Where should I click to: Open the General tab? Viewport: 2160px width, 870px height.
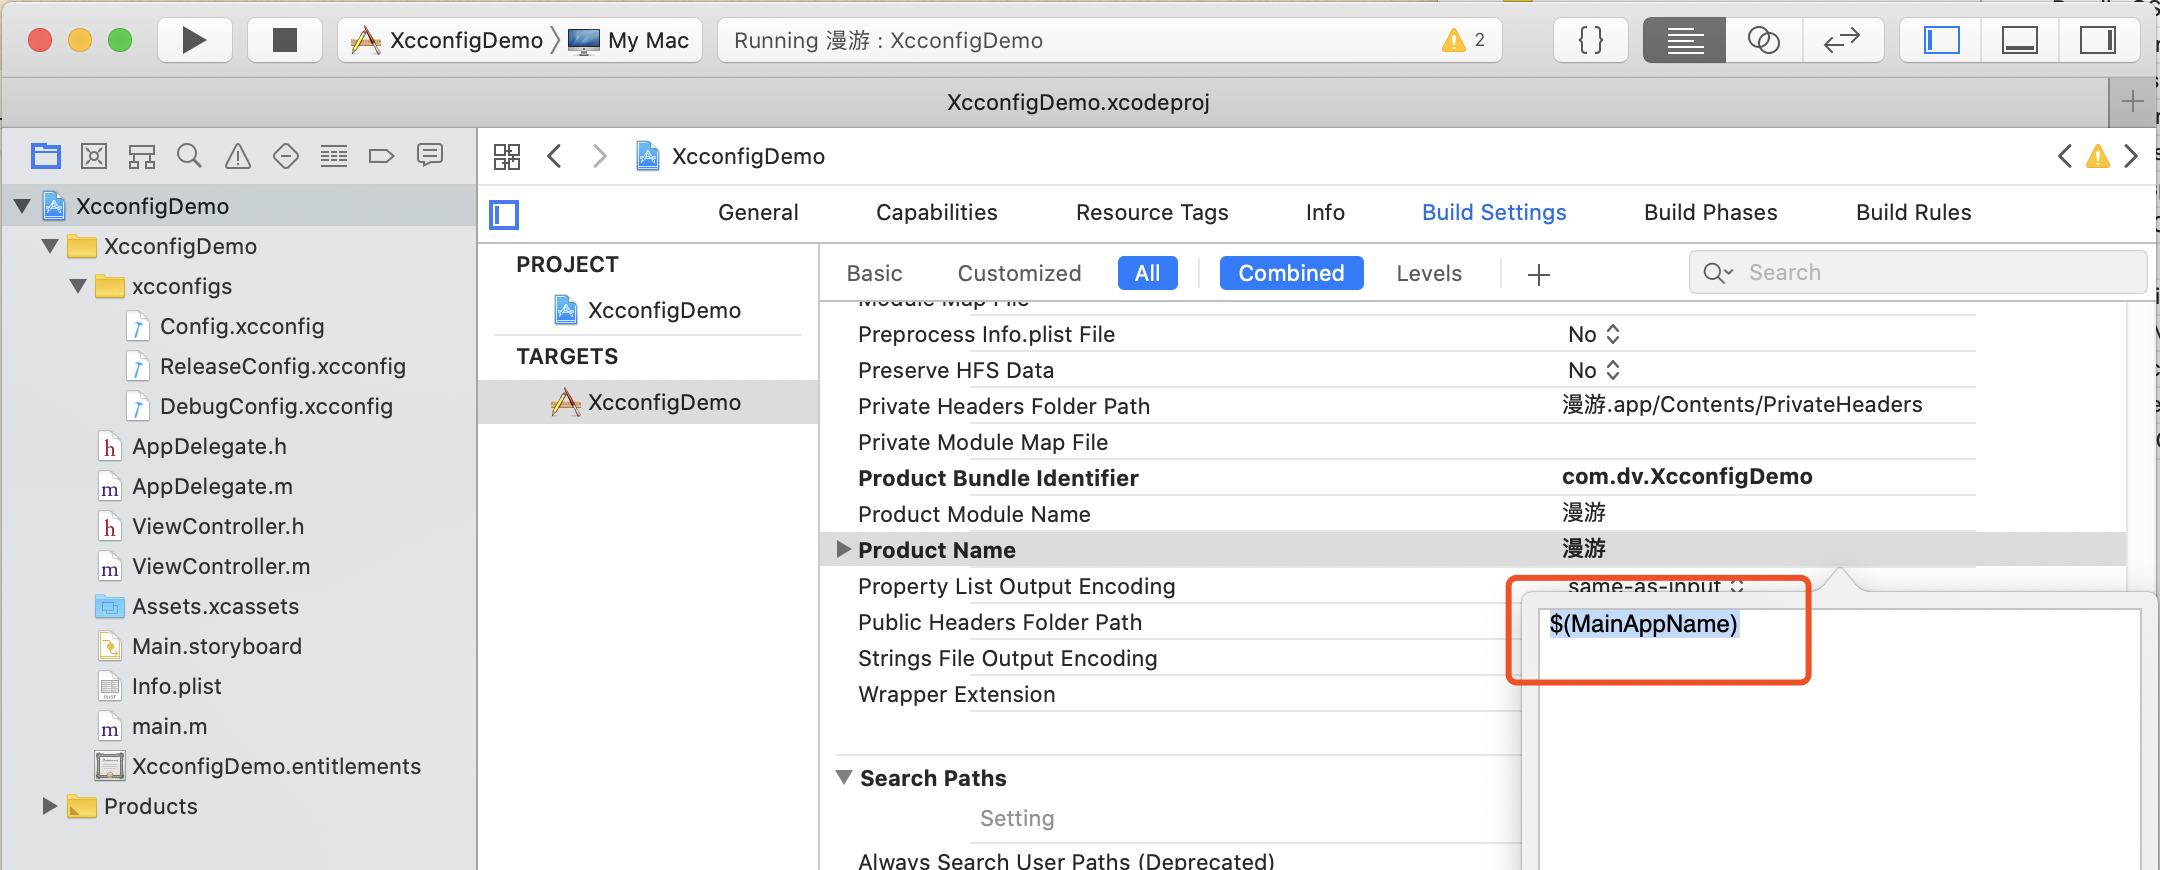(758, 212)
